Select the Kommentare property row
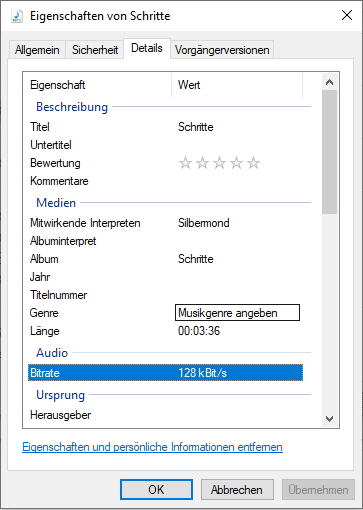Viewport: 363px width, 510px height. 166,181
